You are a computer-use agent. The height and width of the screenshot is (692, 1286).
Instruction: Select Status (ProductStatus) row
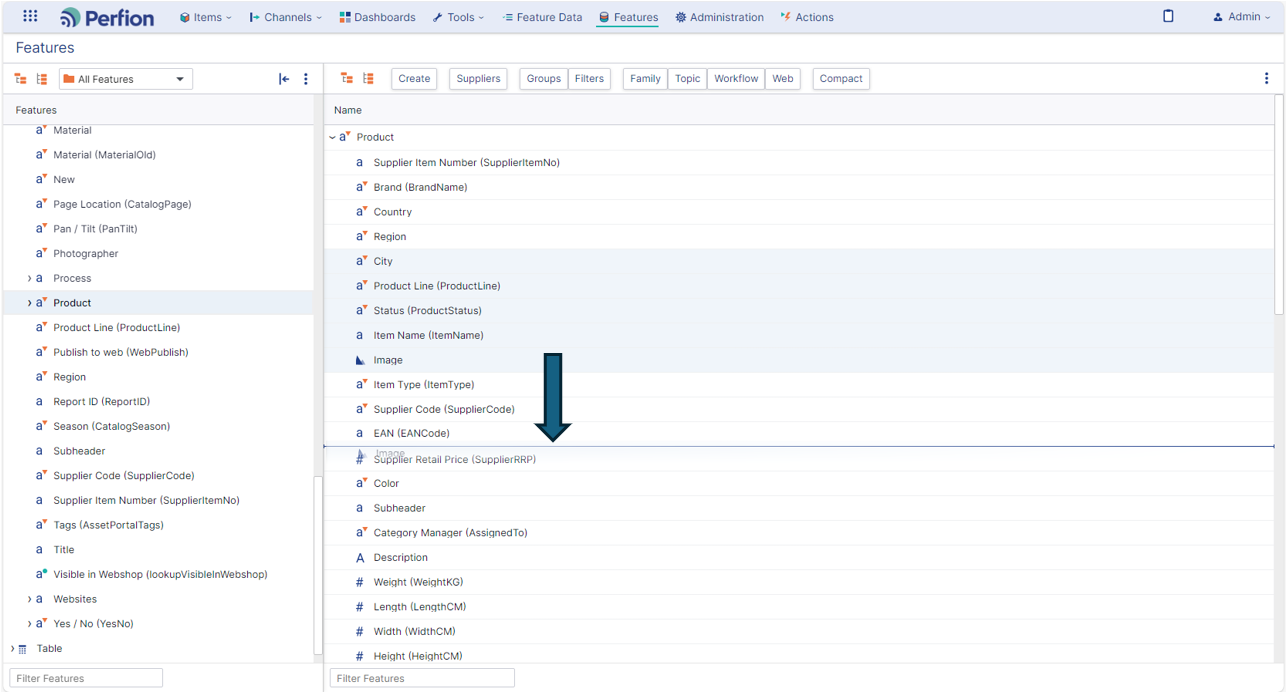(799, 310)
